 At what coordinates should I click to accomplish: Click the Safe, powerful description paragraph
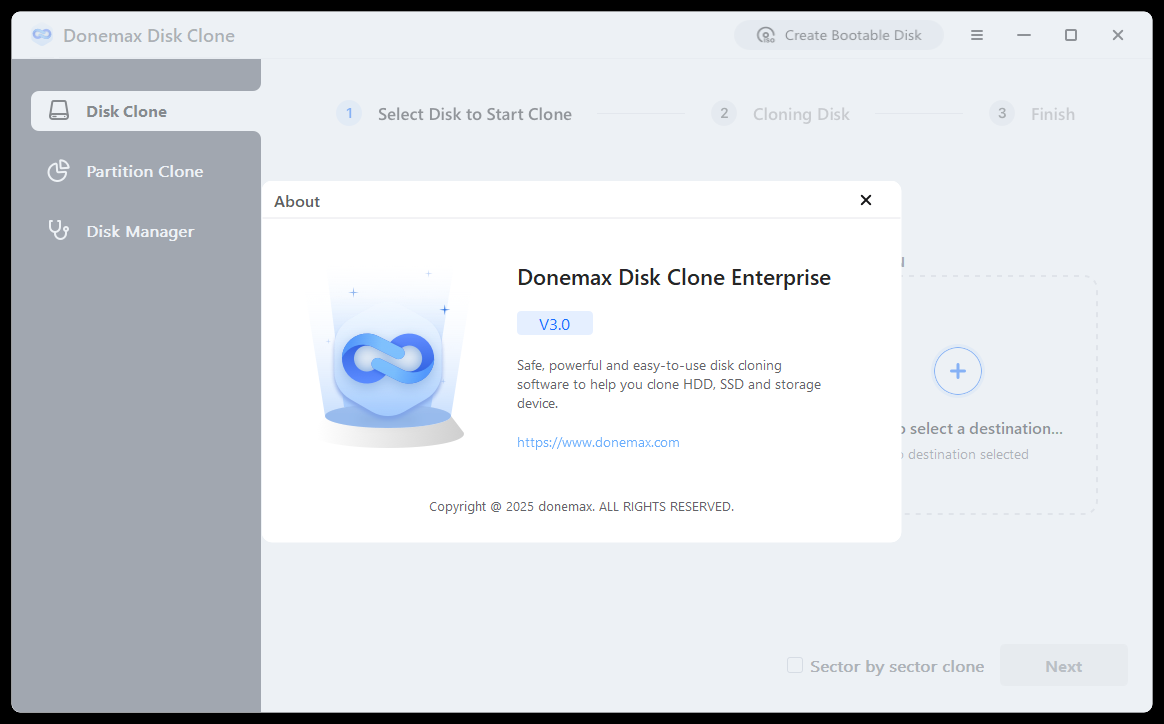point(669,385)
